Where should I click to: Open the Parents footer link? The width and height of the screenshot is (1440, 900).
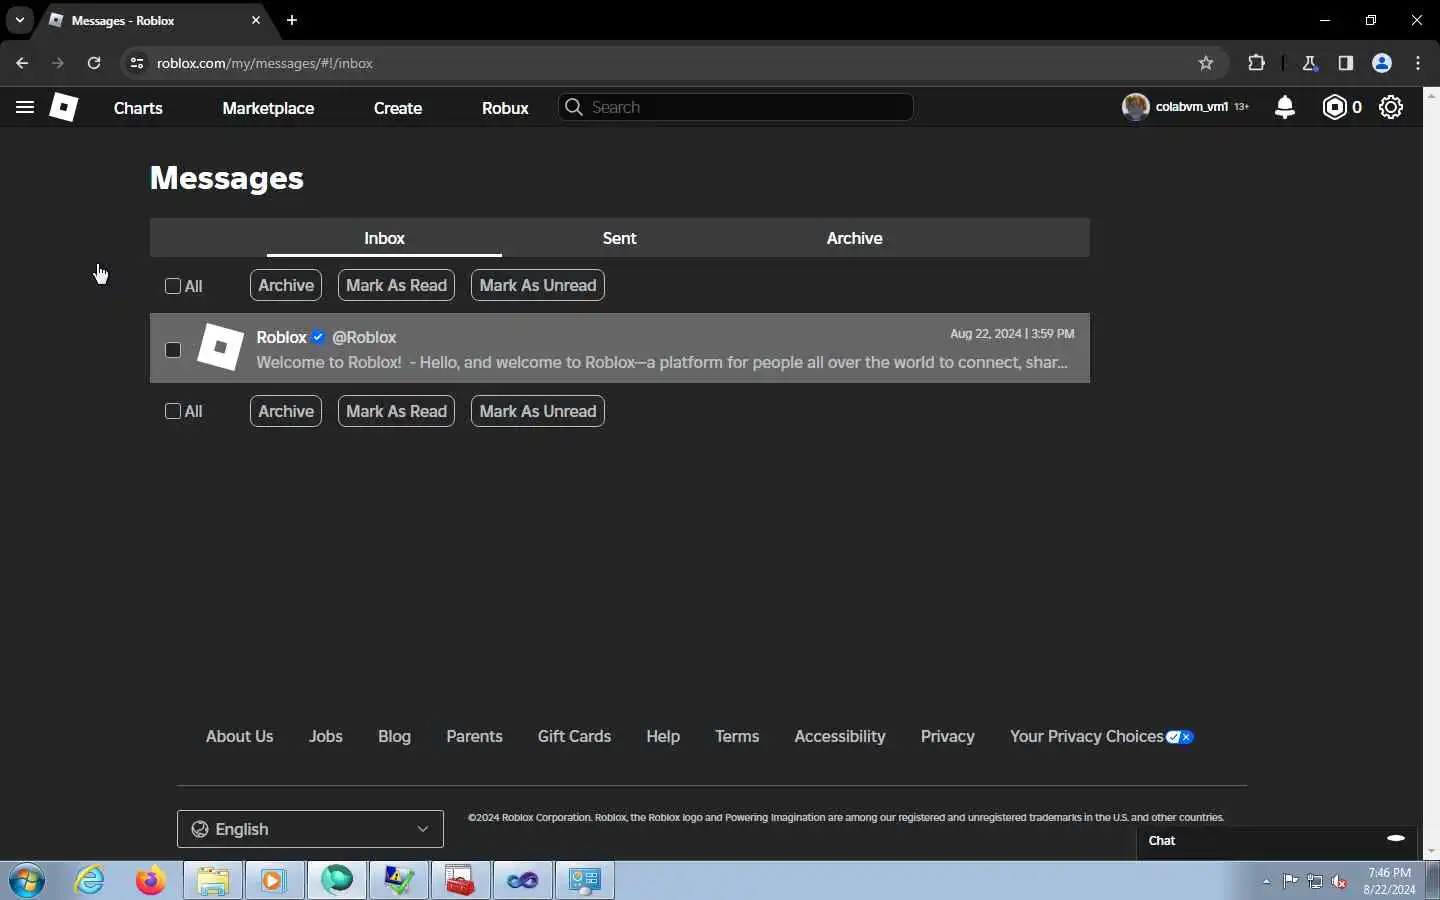click(474, 736)
